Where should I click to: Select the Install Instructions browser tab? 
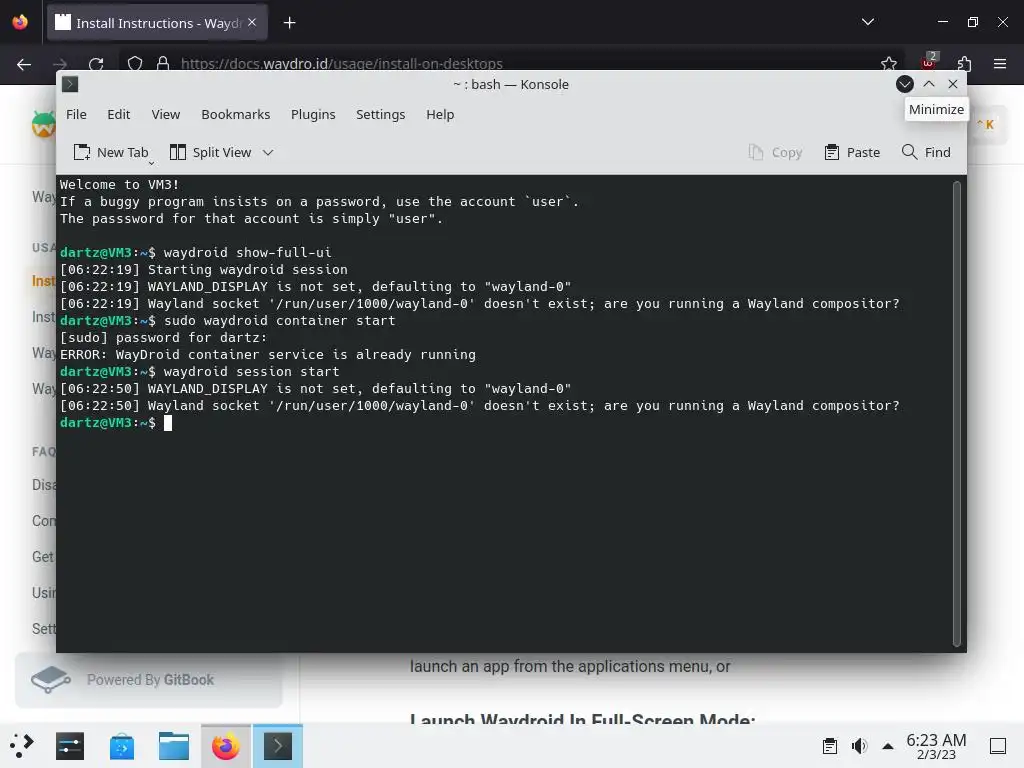[157, 23]
